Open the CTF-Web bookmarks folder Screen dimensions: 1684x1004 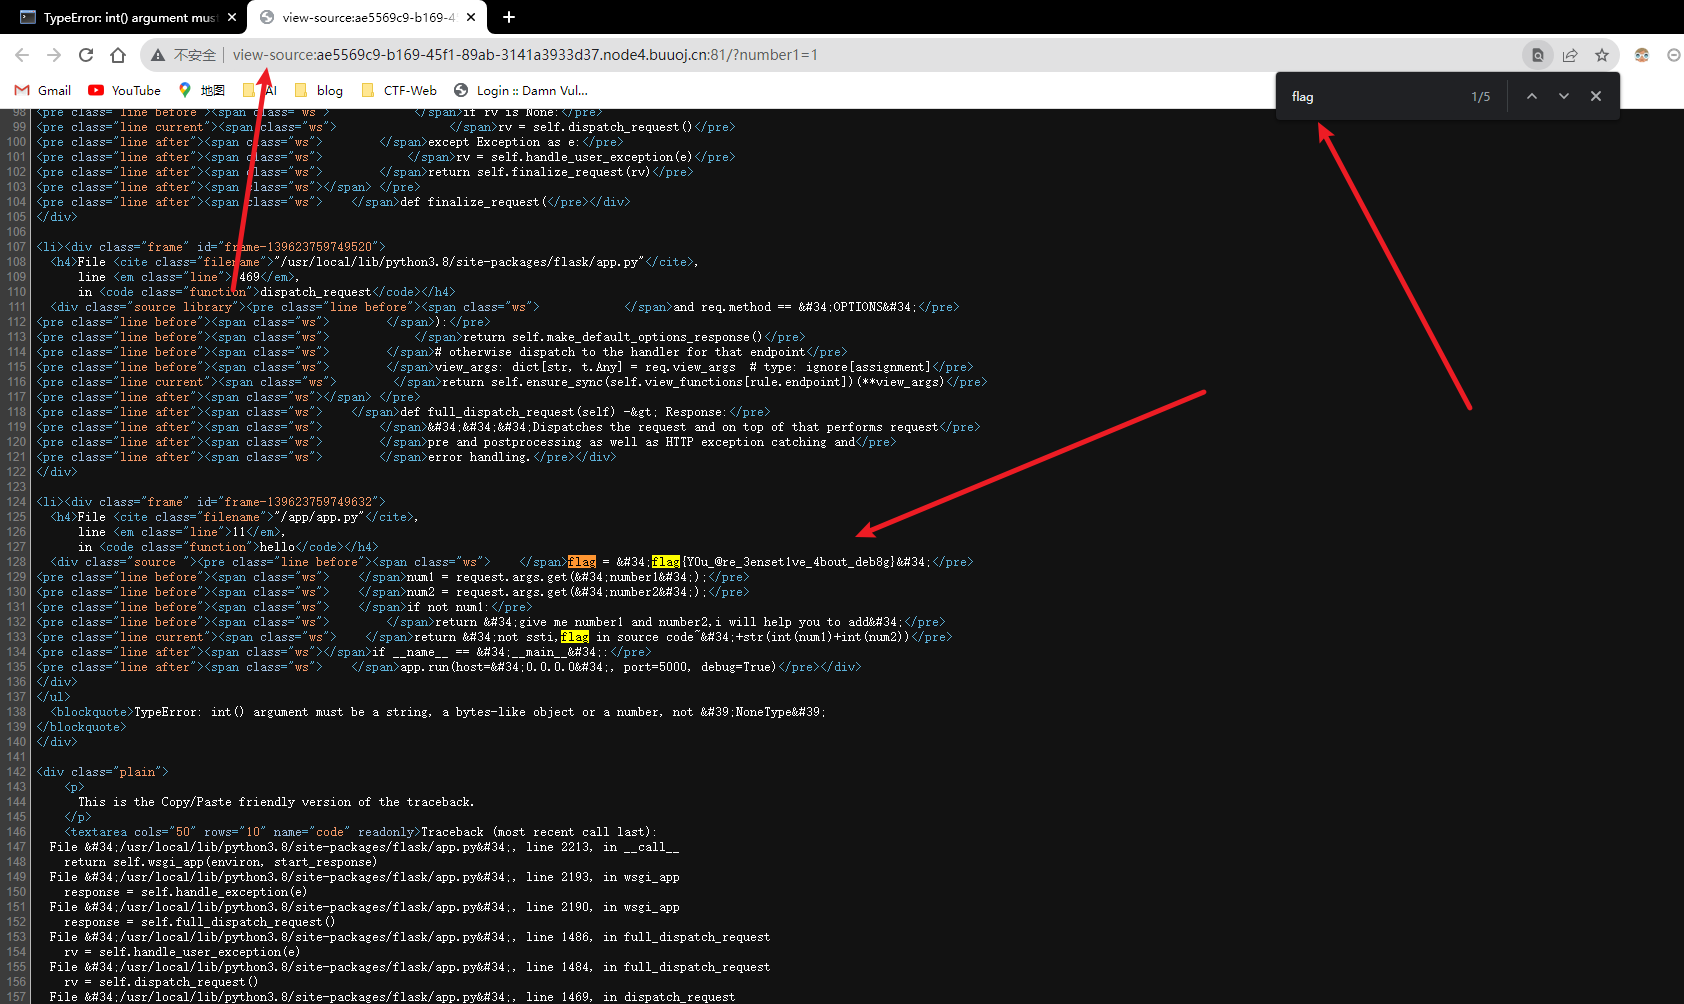399,90
